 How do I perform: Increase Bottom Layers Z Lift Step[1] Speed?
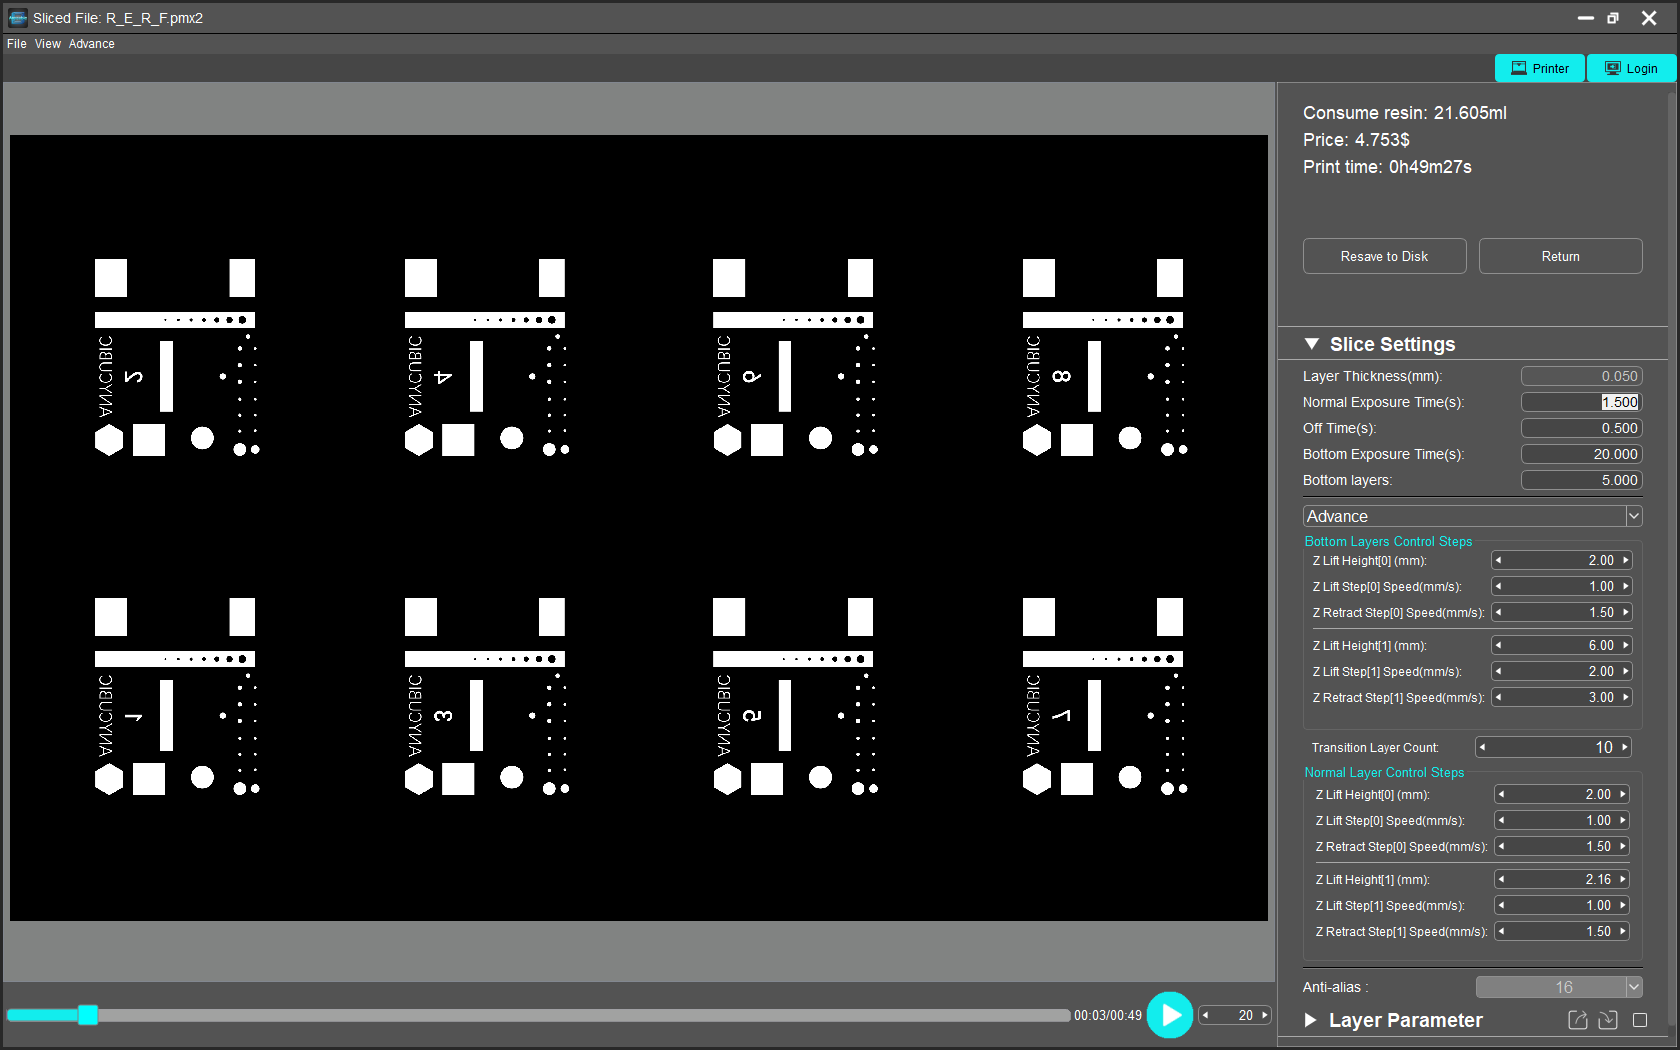(x=1626, y=671)
